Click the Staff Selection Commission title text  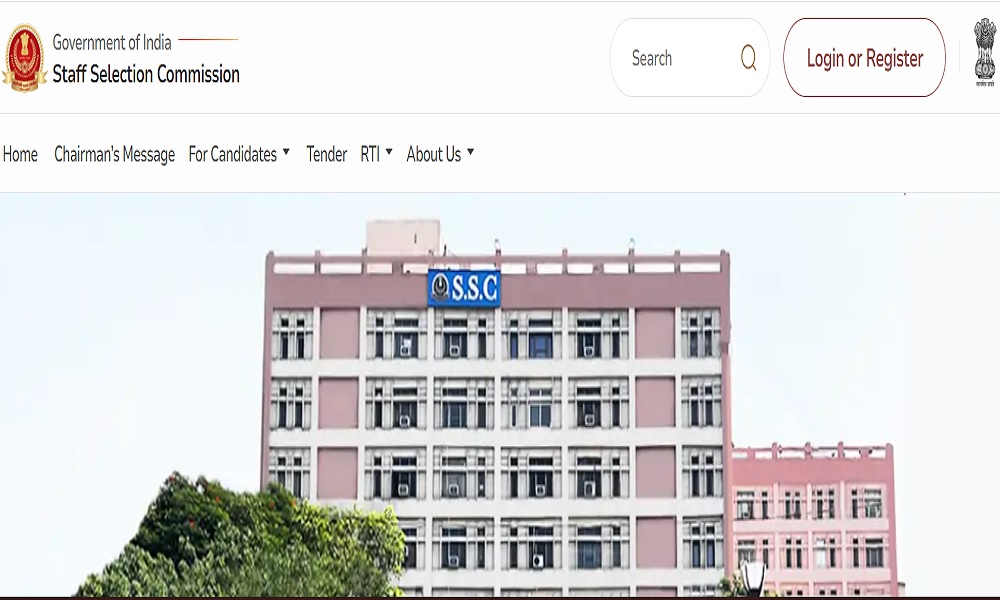tap(146, 74)
